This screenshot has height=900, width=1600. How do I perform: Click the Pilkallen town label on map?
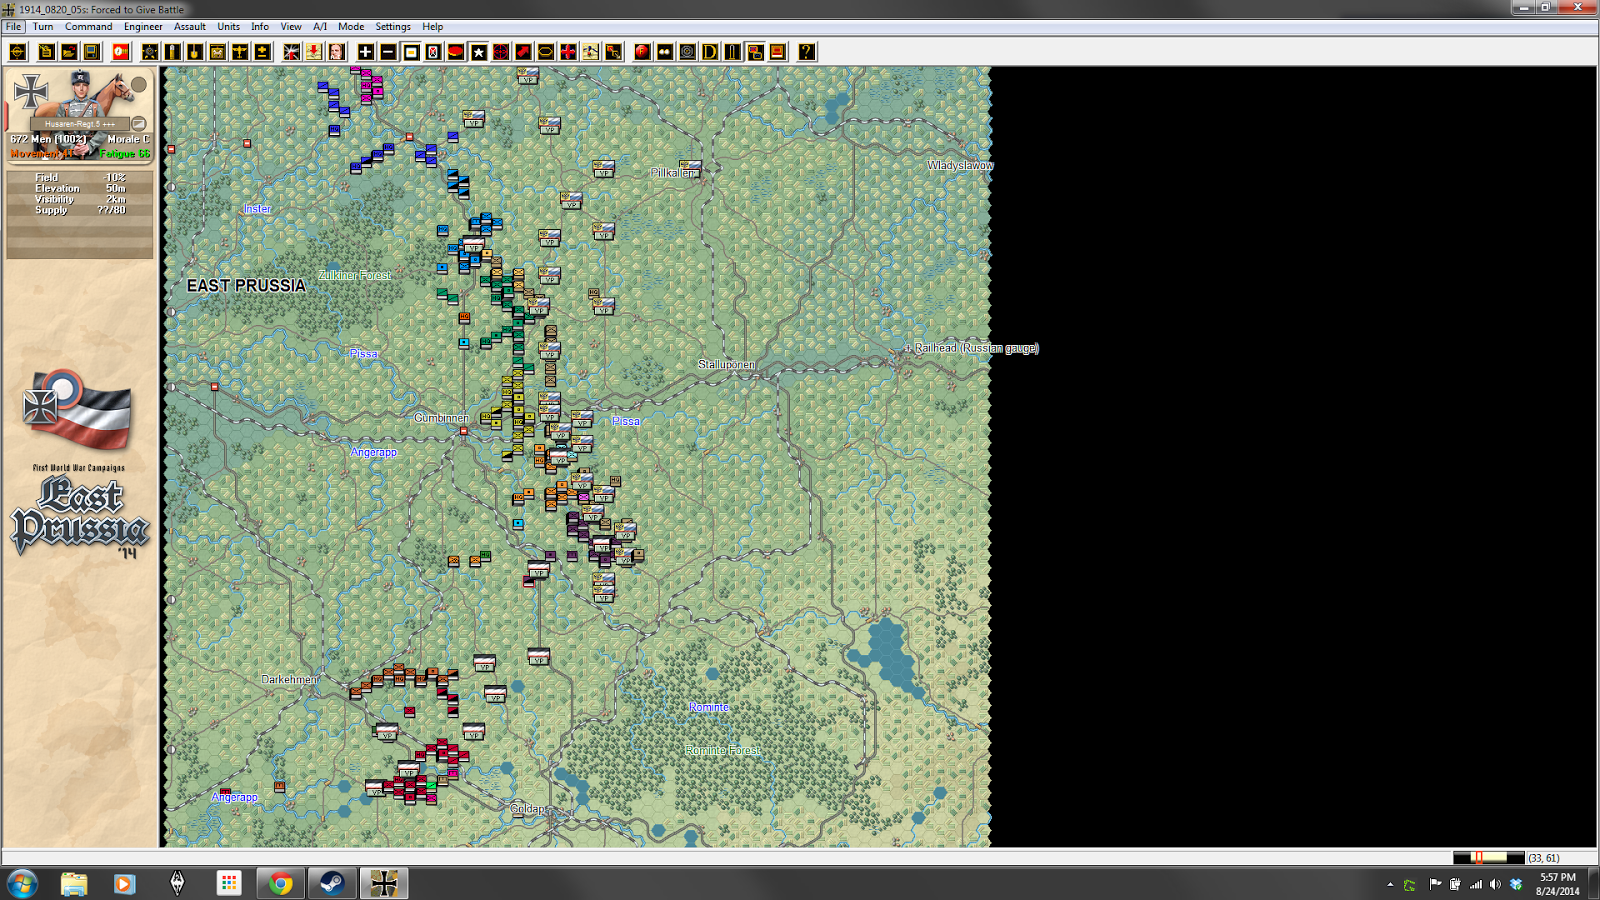(x=673, y=173)
